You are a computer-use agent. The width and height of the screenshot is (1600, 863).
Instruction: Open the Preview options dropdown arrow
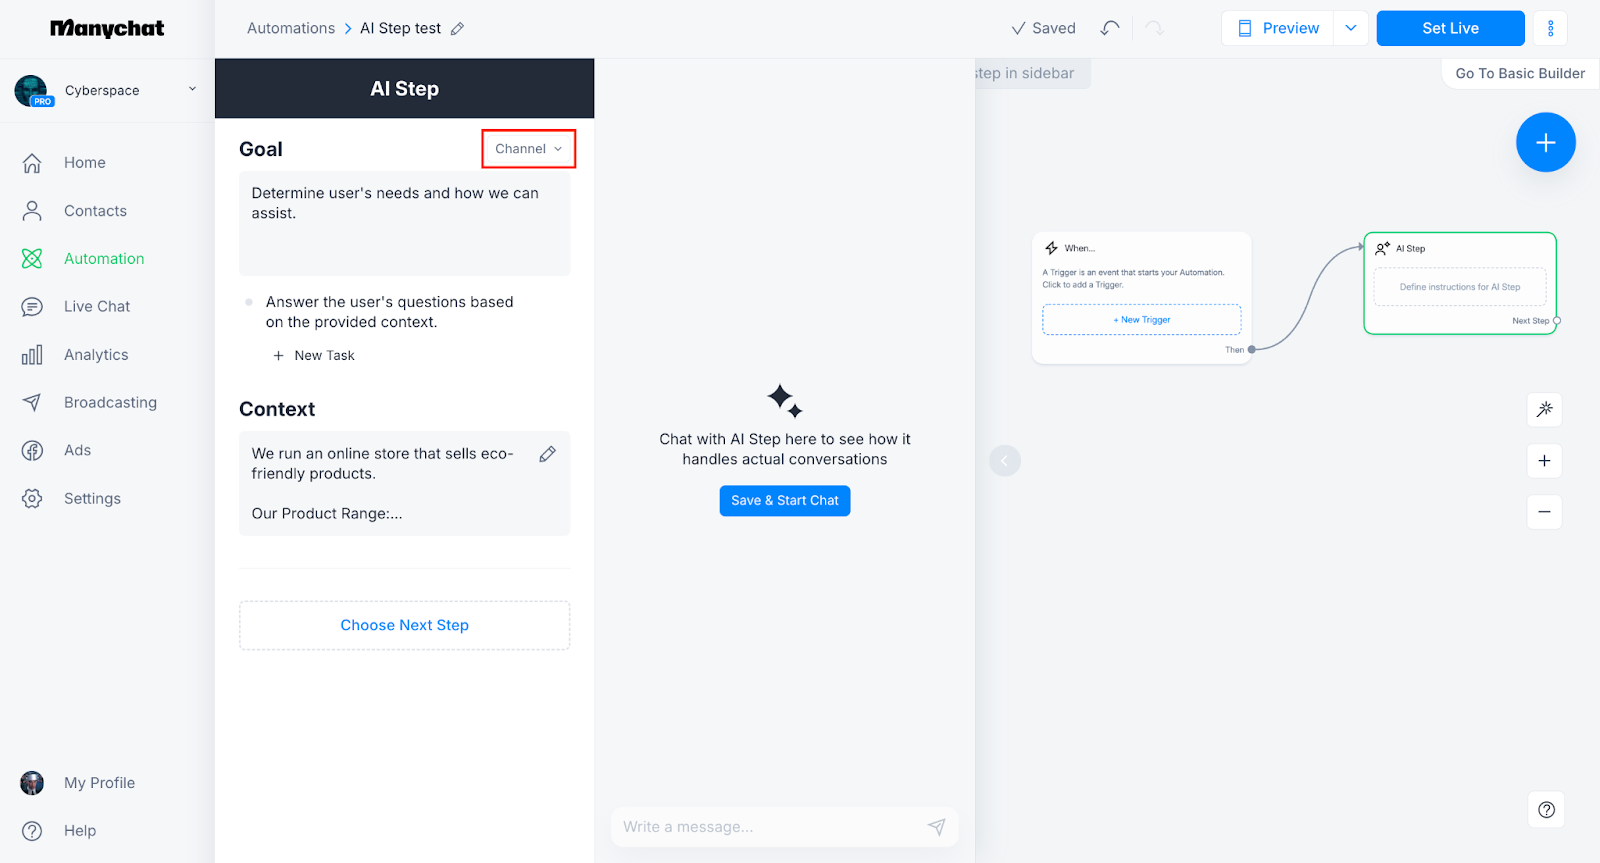click(x=1351, y=28)
